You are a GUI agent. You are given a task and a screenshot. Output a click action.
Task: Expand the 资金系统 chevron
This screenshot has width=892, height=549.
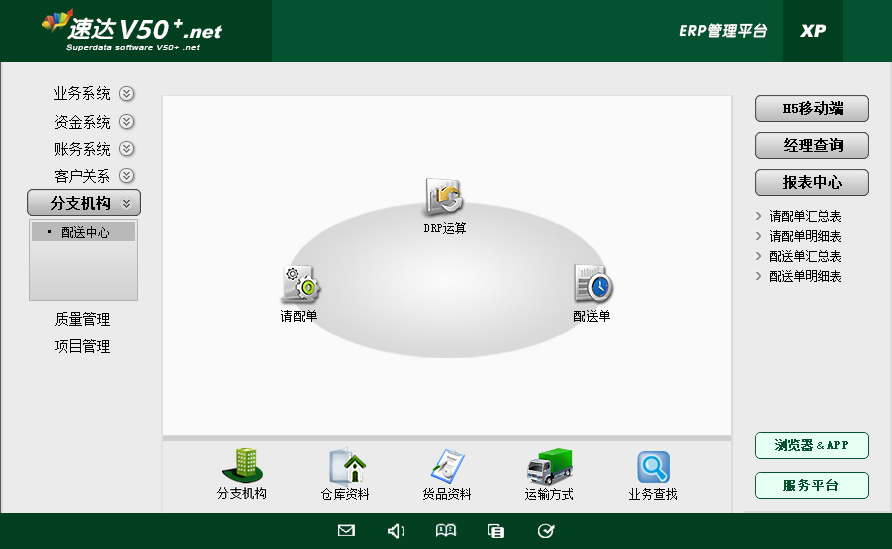tap(126, 121)
